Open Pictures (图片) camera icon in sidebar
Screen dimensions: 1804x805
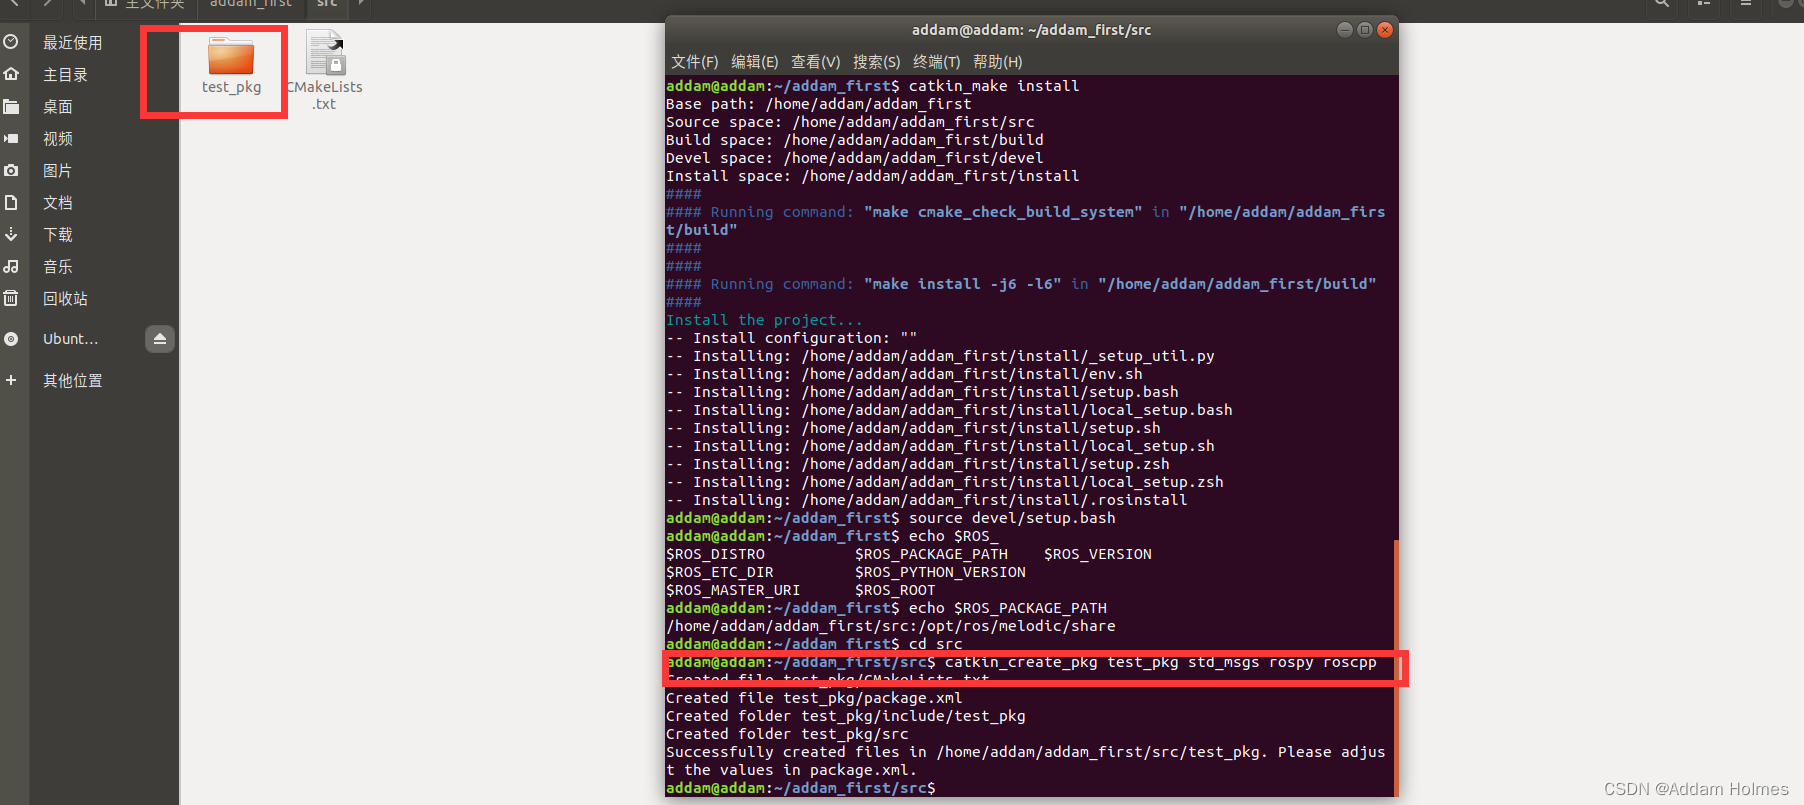11,170
